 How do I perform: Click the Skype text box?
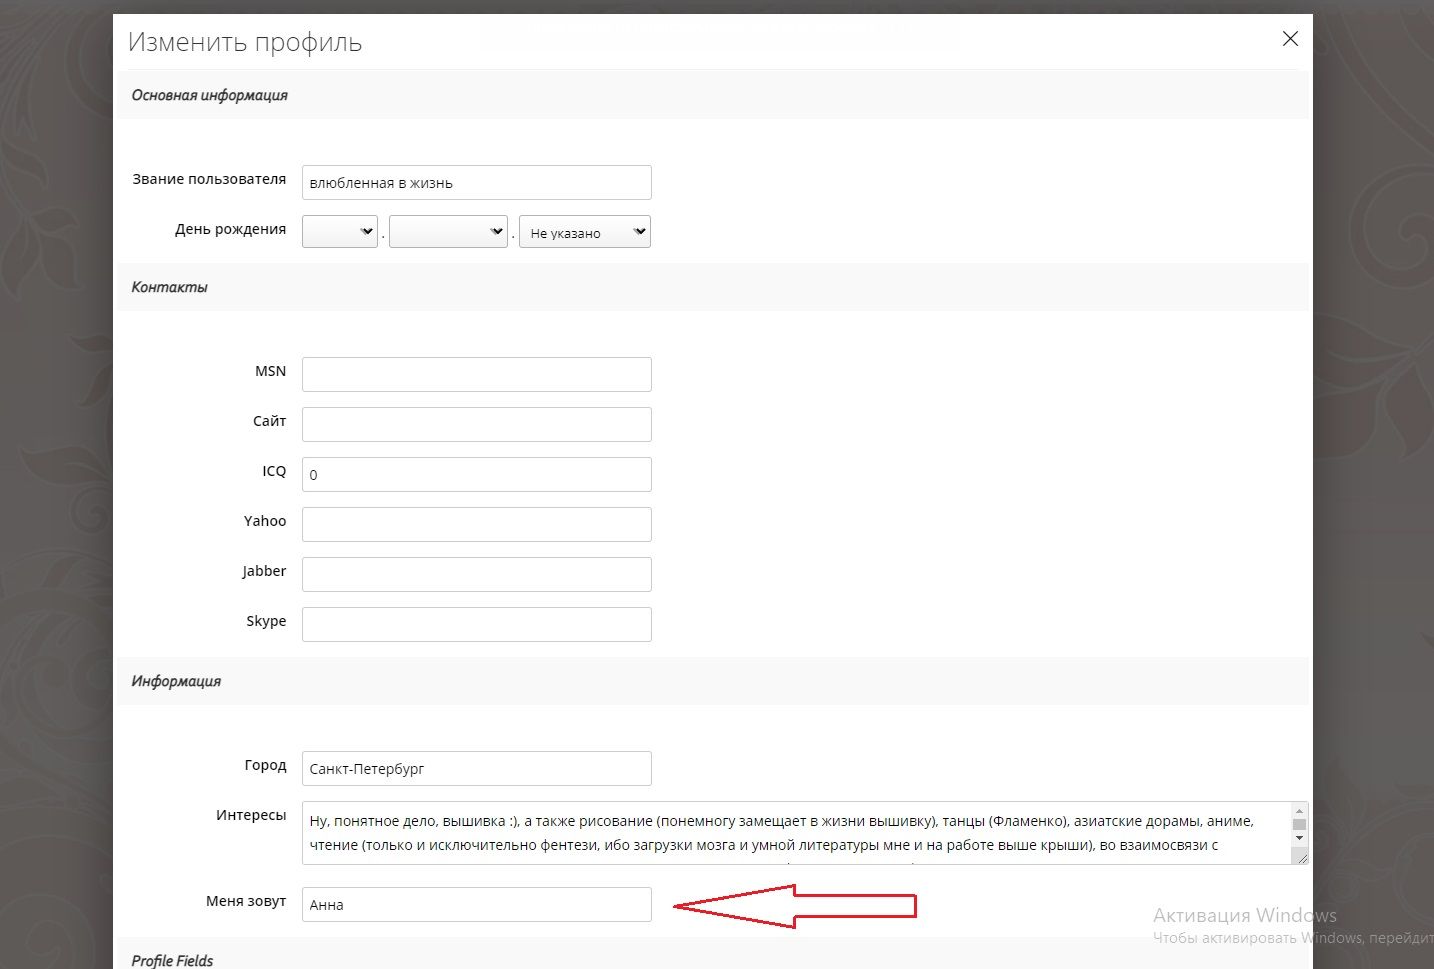(x=476, y=625)
